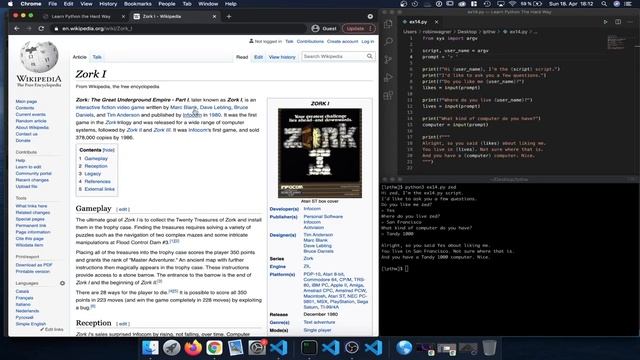This screenshot has width=640, height=360.
Task: Open the History menu
Action: pyautogui.click(x=108, y=4)
